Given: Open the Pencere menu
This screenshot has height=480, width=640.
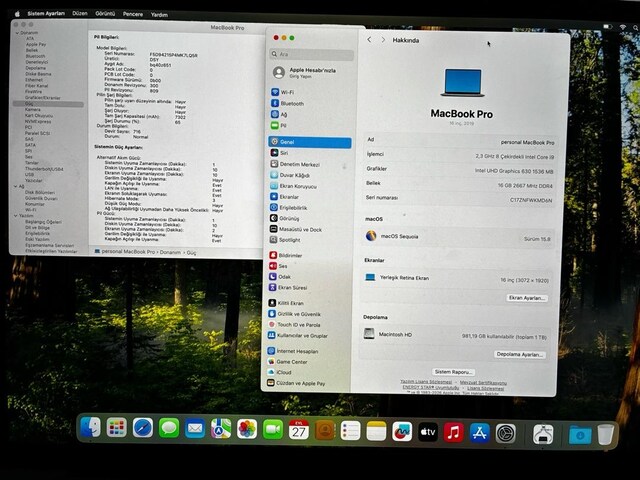Looking at the screenshot, I should (x=133, y=14).
